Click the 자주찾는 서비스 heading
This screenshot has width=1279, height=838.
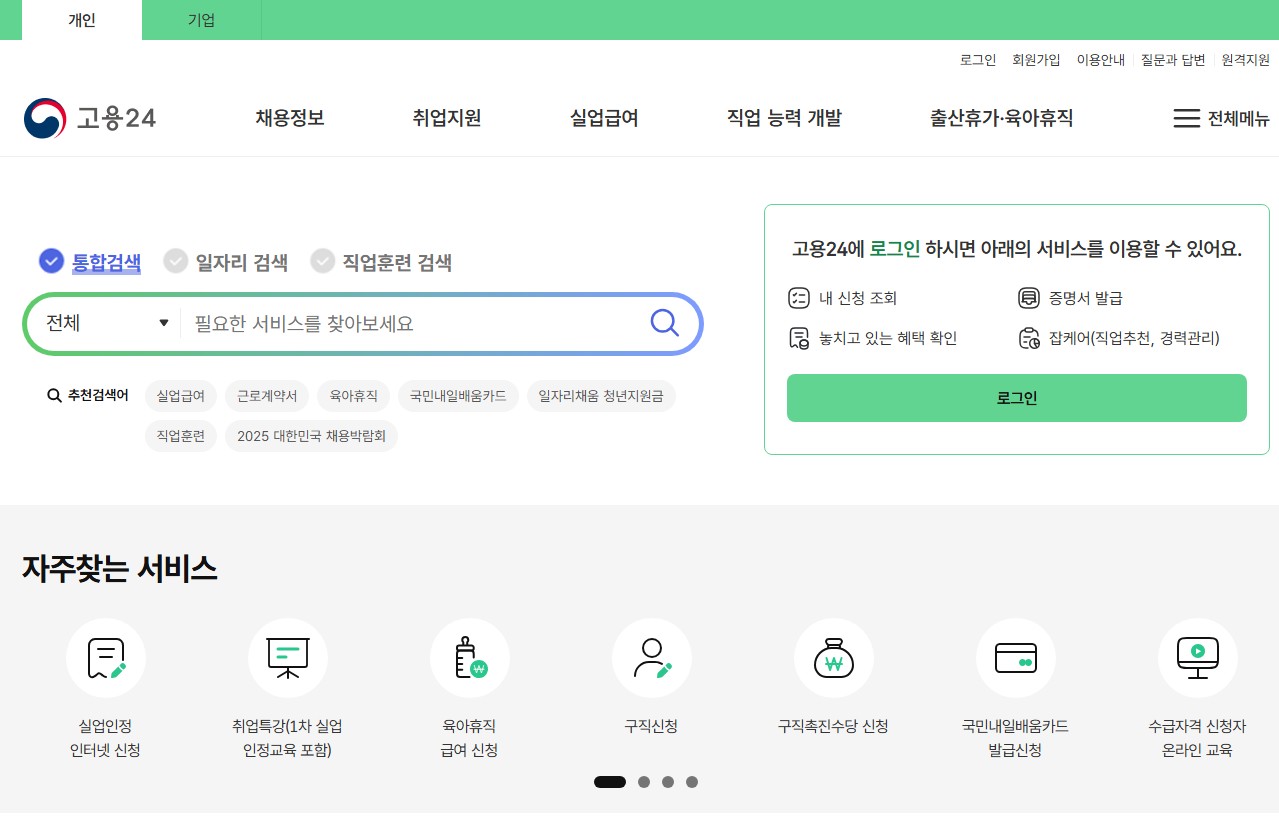(x=120, y=569)
